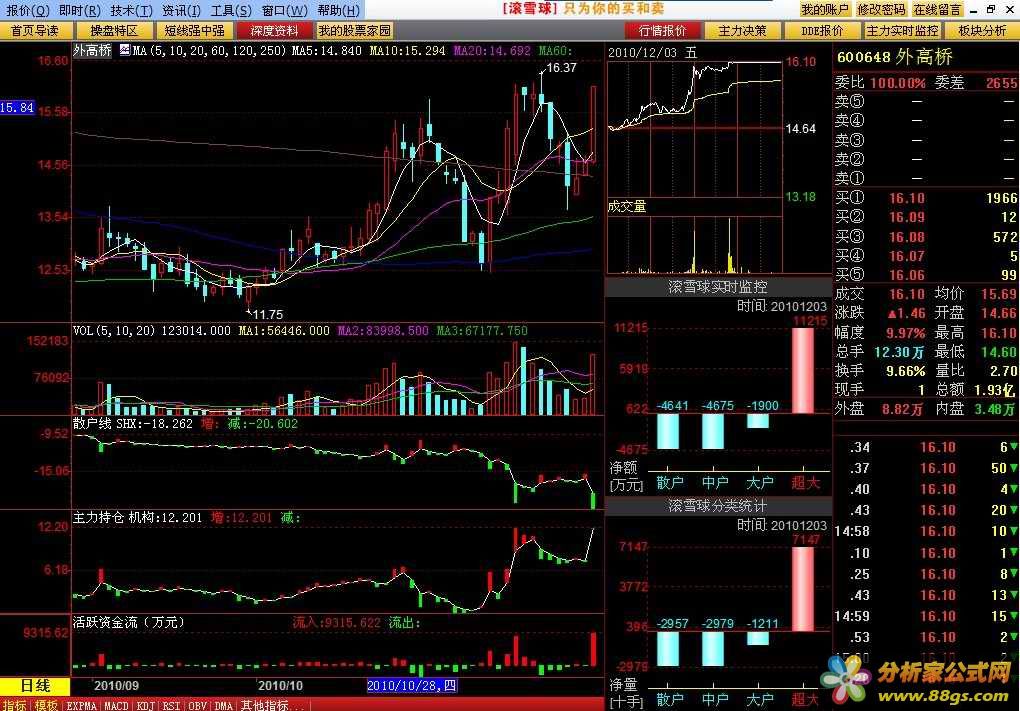Open the 工具(S) menu
The image size is (1020, 711).
[x=231, y=10]
